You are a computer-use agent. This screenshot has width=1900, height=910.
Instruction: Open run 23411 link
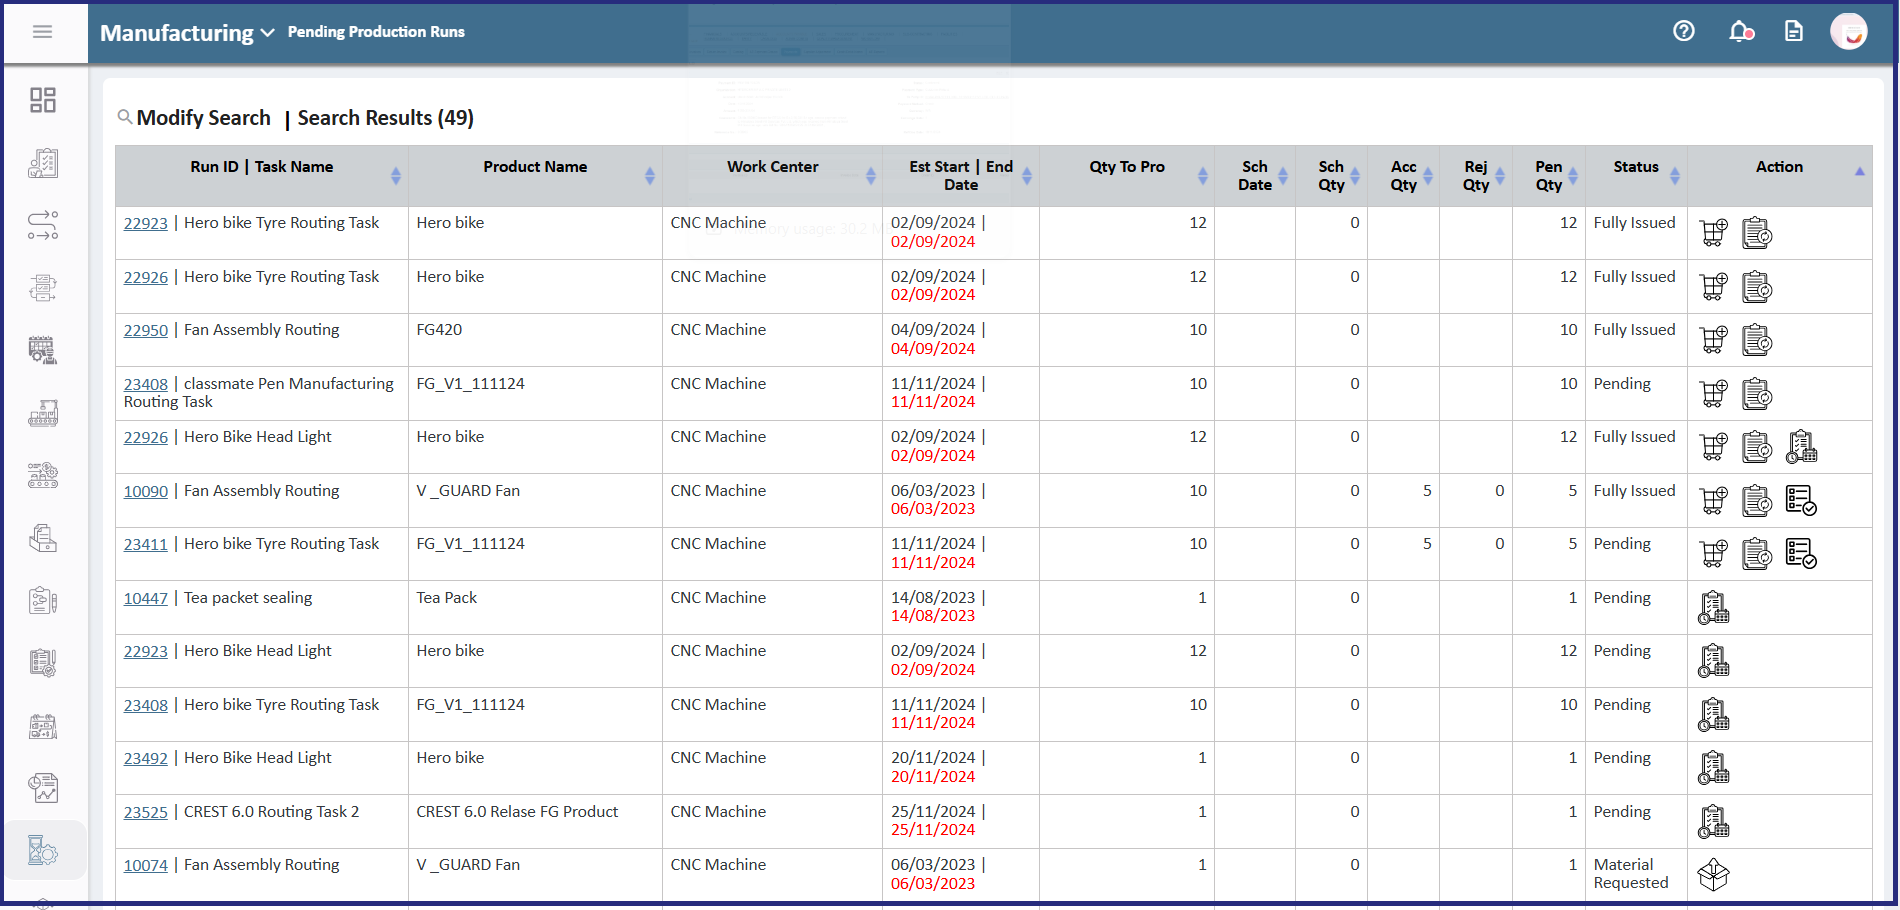pyautogui.click(x=146, y=544)
